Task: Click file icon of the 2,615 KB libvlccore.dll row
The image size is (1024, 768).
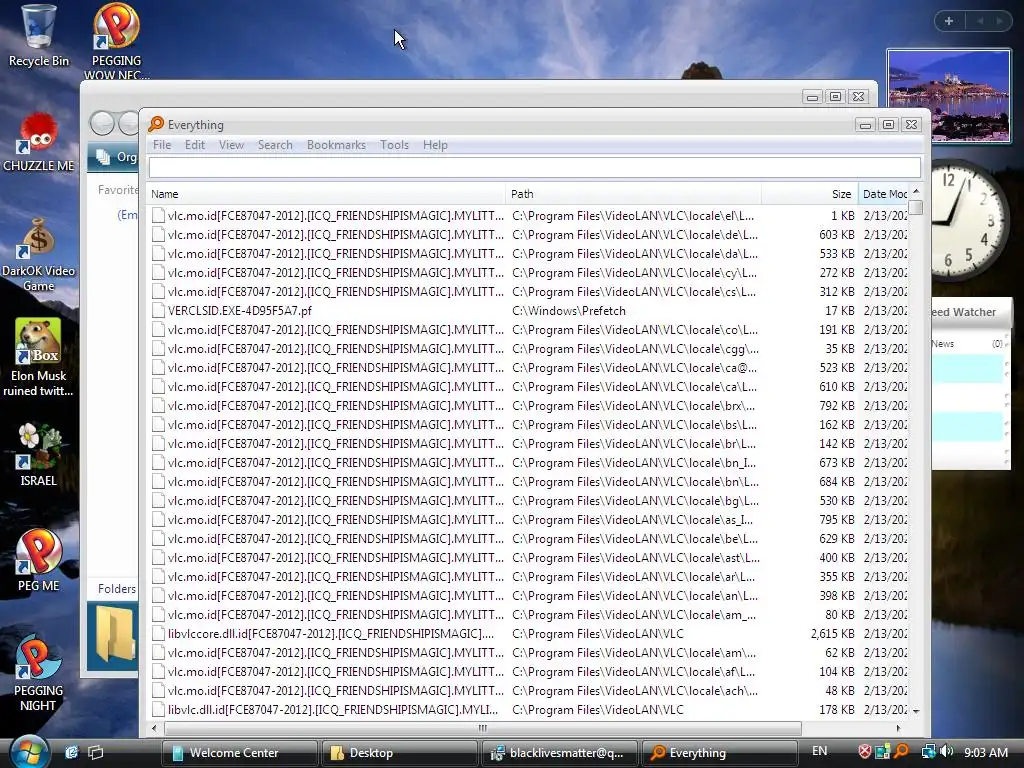Action: point(158,633)
